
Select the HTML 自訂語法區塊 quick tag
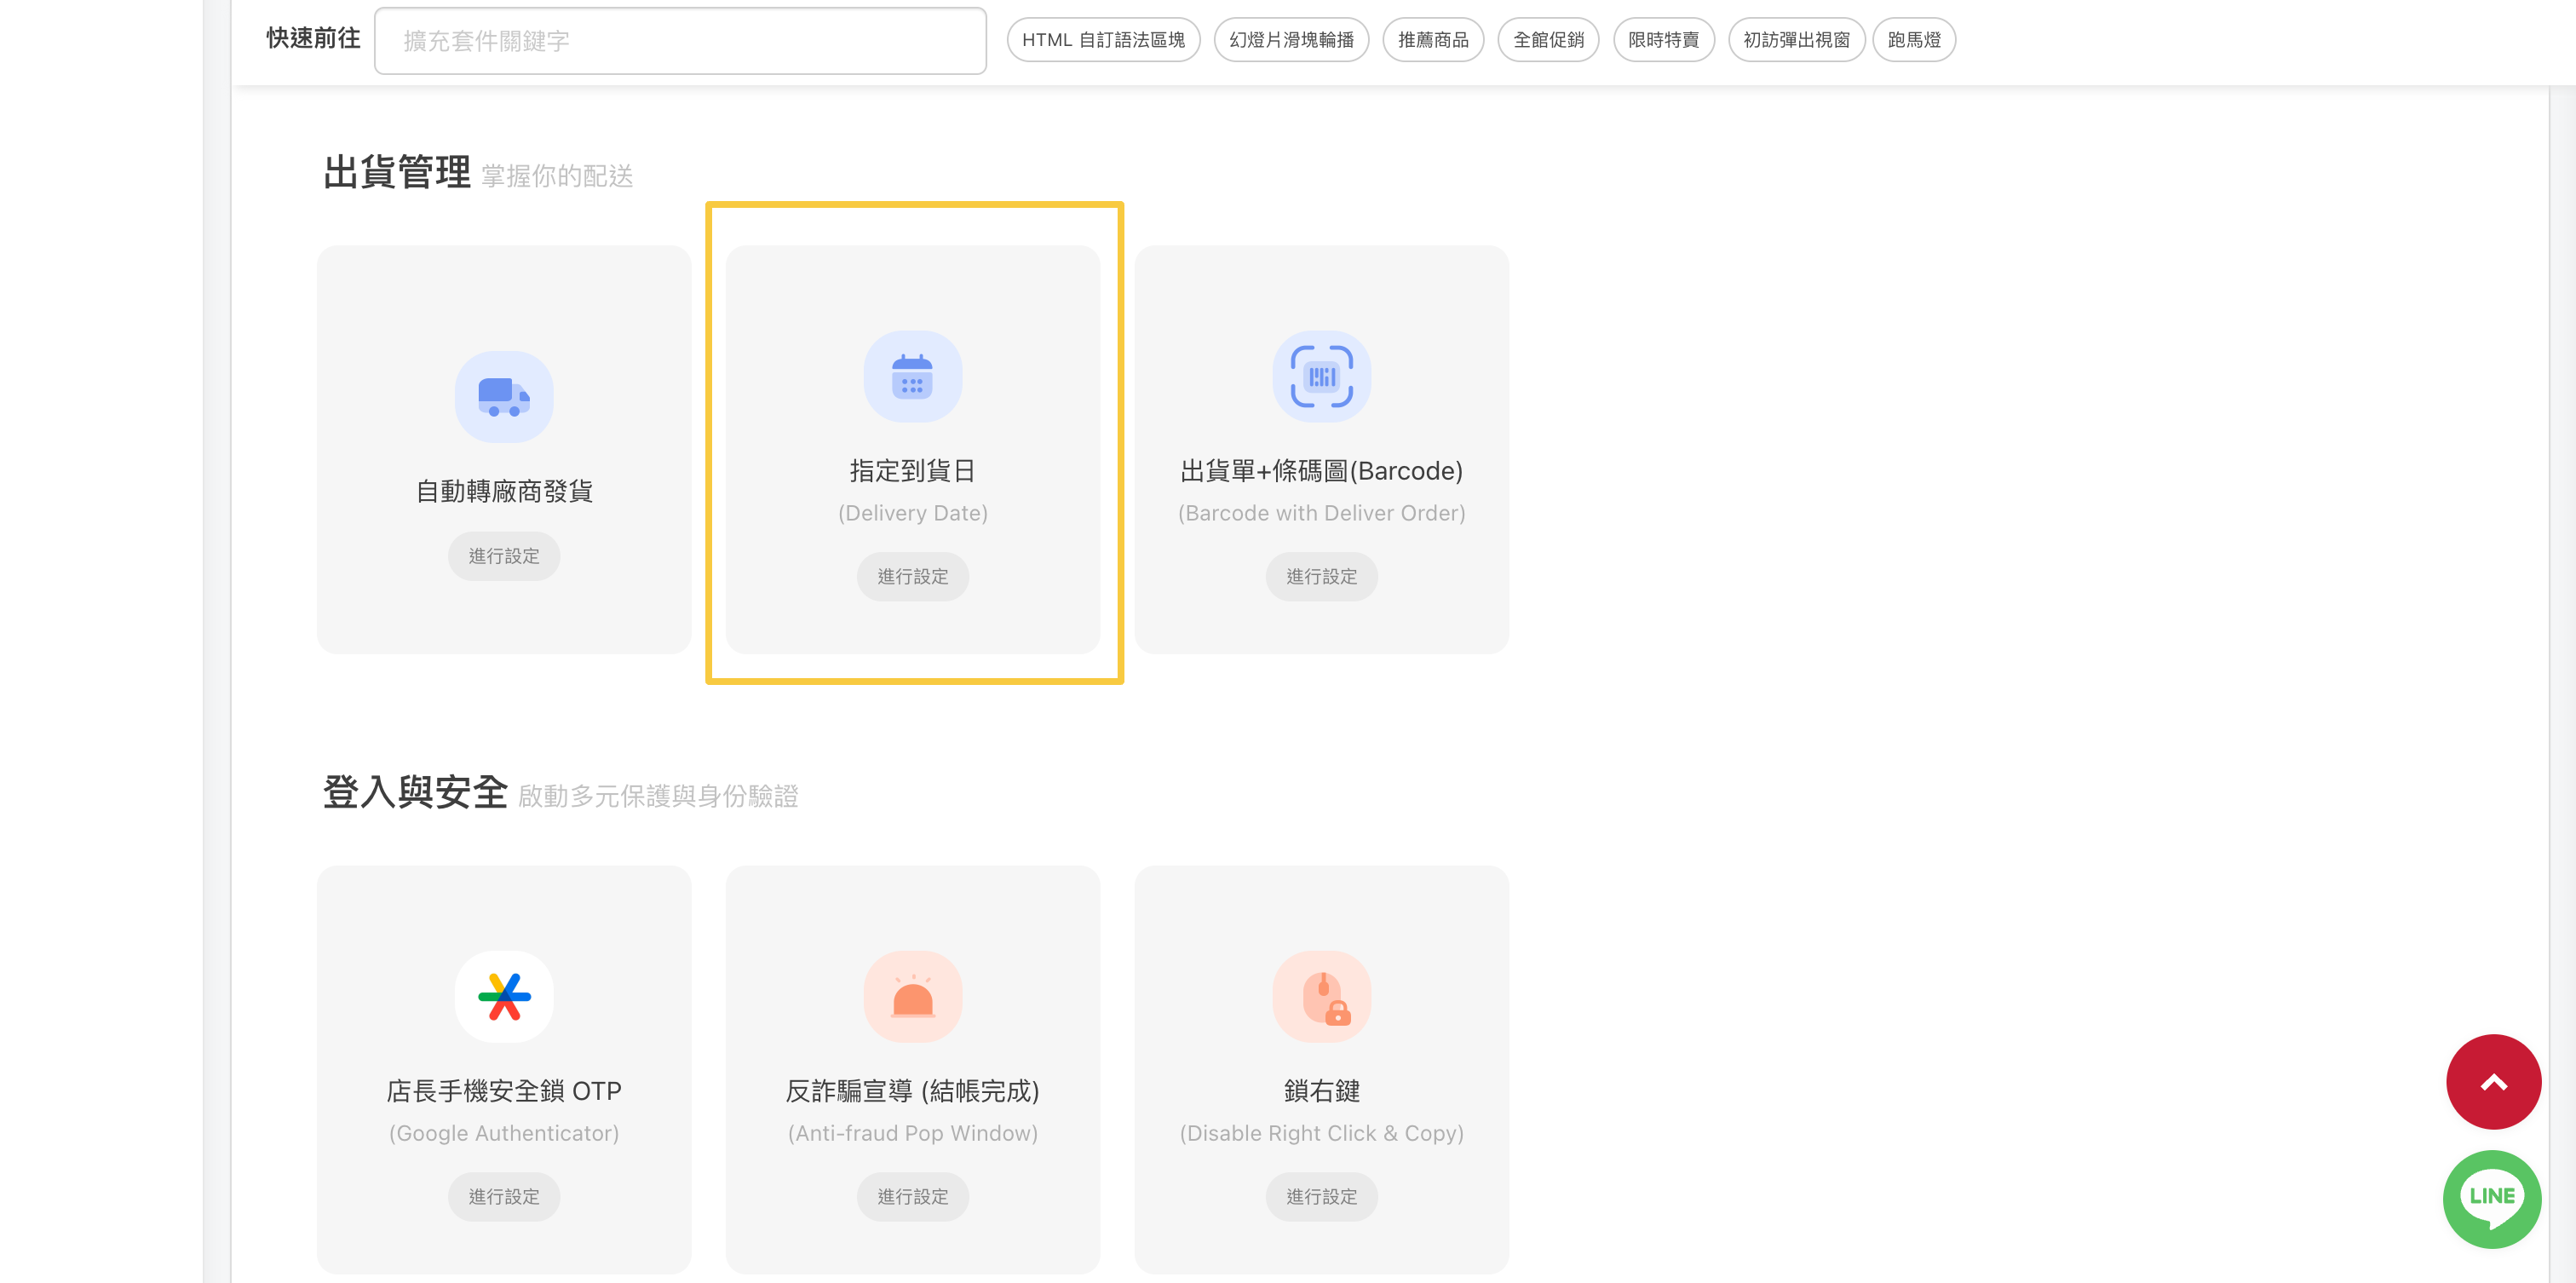click(x=1102, y=40)
